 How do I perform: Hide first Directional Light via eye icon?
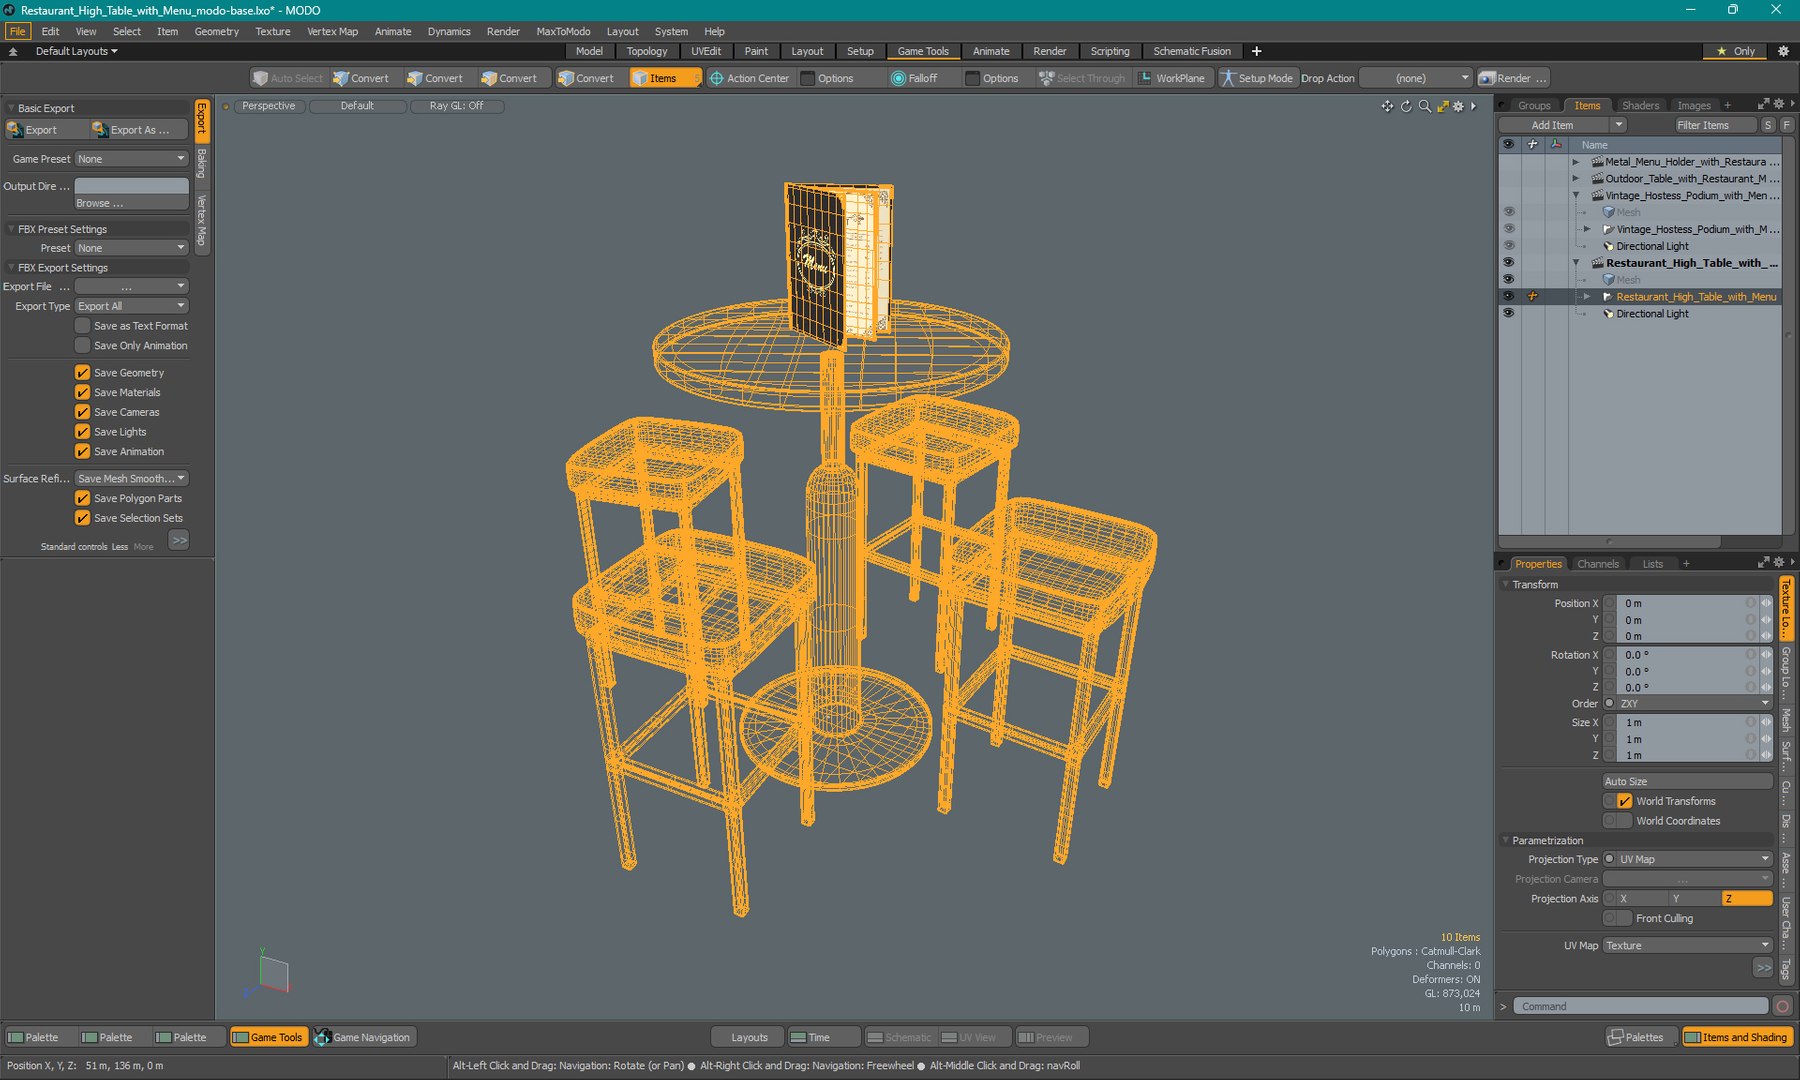(1509, 246)
